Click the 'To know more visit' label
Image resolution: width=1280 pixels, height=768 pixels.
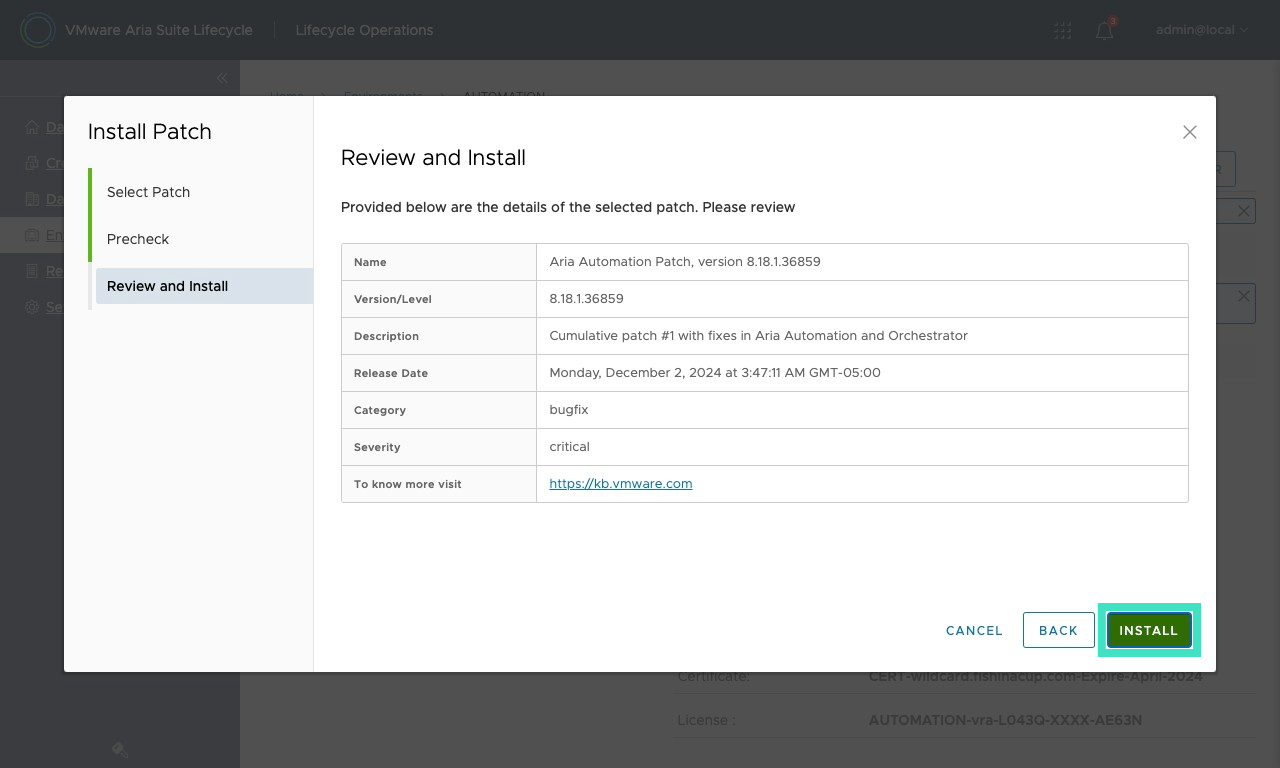(x=408, y=484)
